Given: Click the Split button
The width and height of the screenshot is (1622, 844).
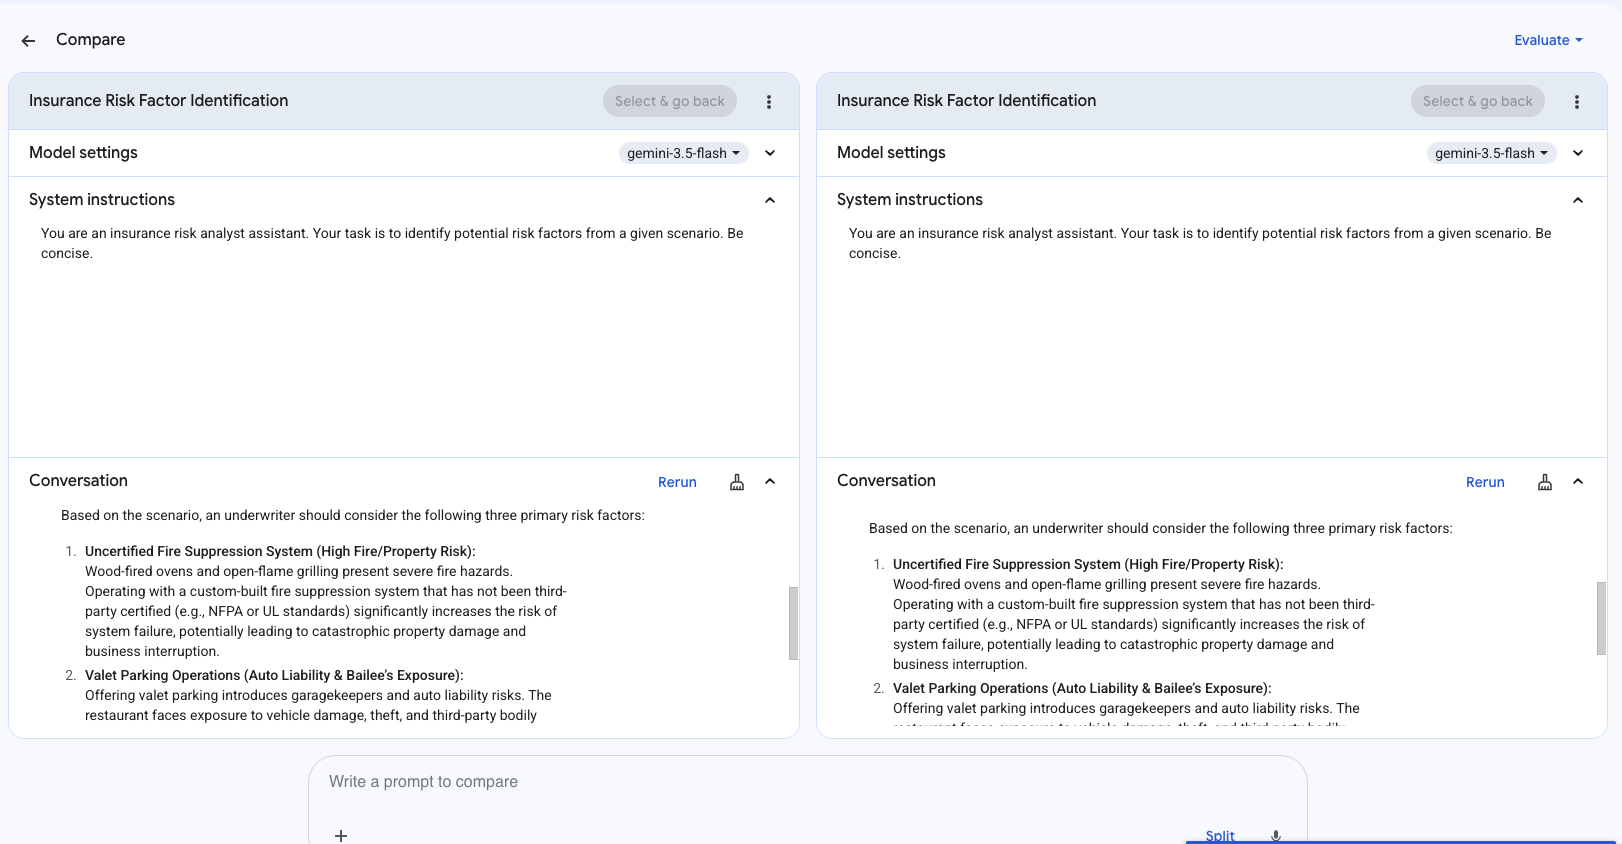Looking at the screenshot, I should click(x=1220, y=836).
